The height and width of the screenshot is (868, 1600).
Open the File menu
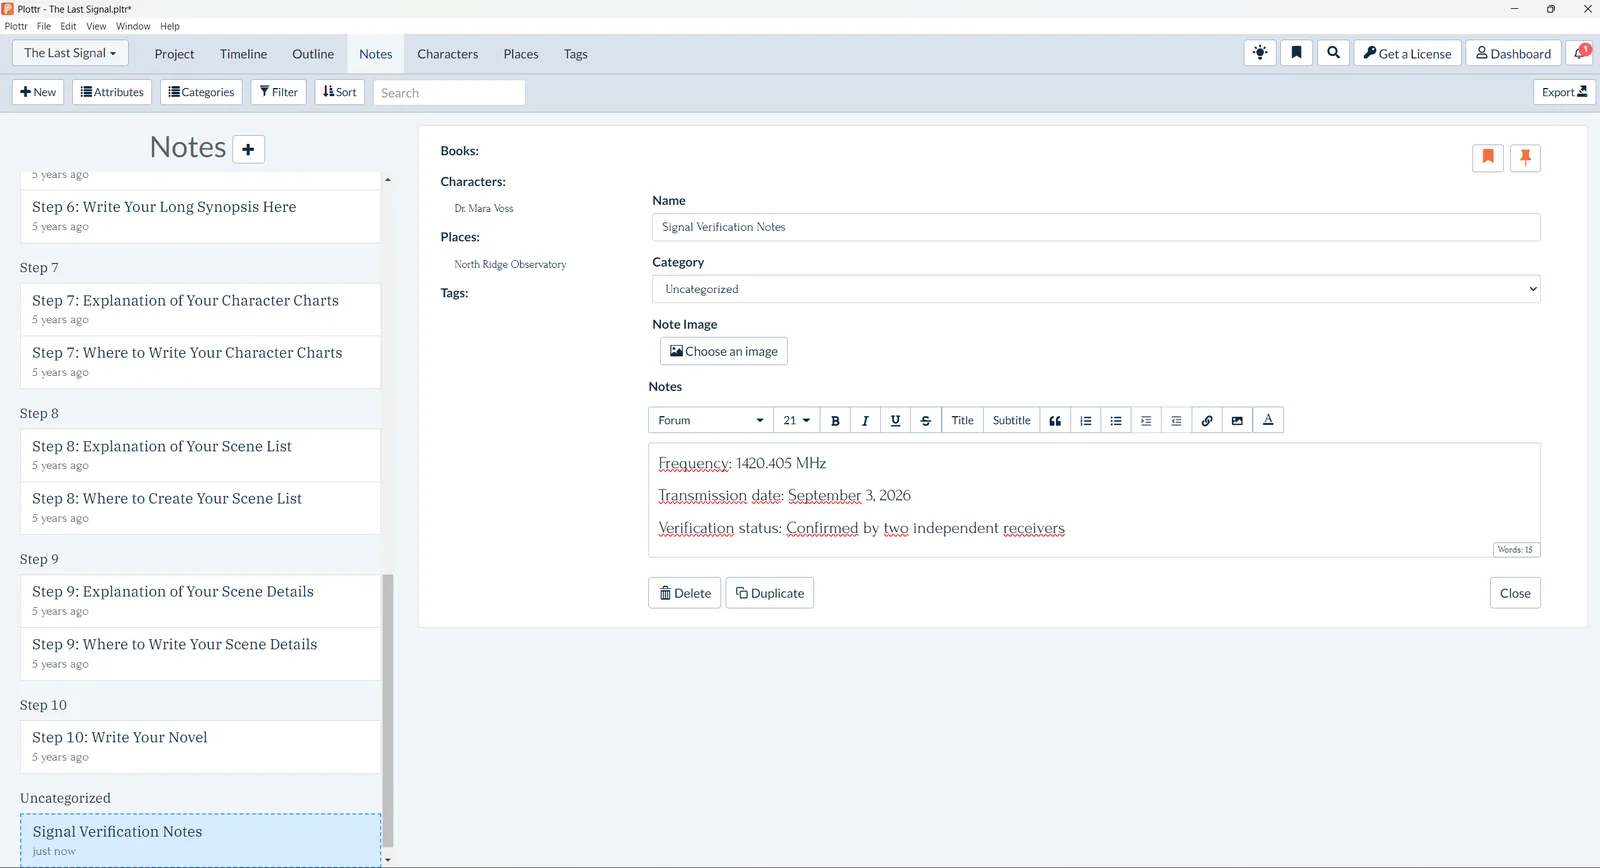(x=44, y=26)
